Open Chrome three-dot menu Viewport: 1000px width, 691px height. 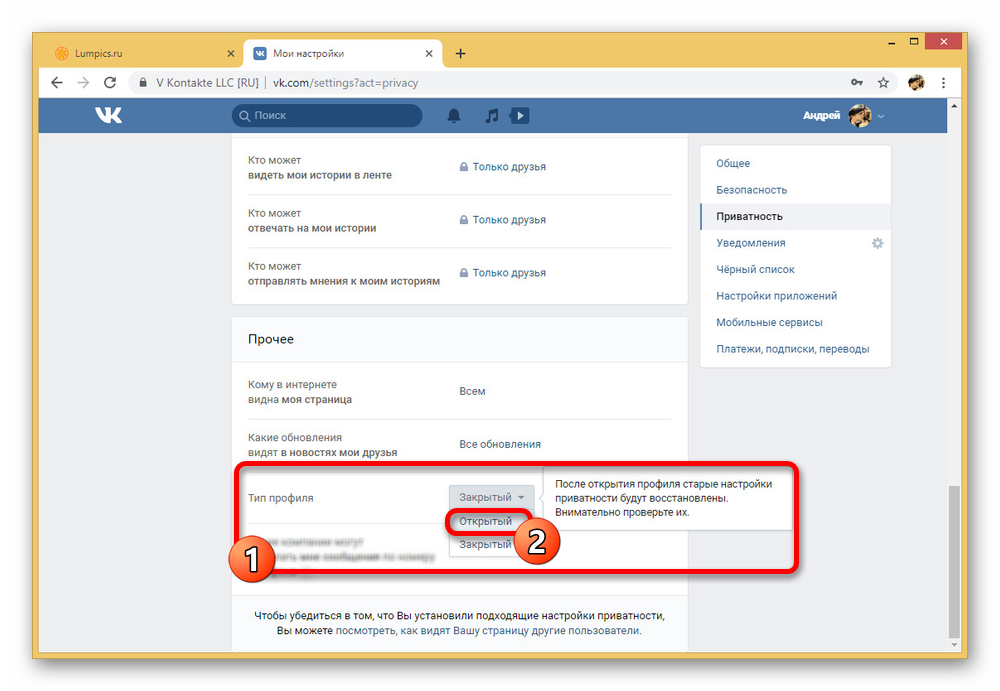(x=943, y=82)
